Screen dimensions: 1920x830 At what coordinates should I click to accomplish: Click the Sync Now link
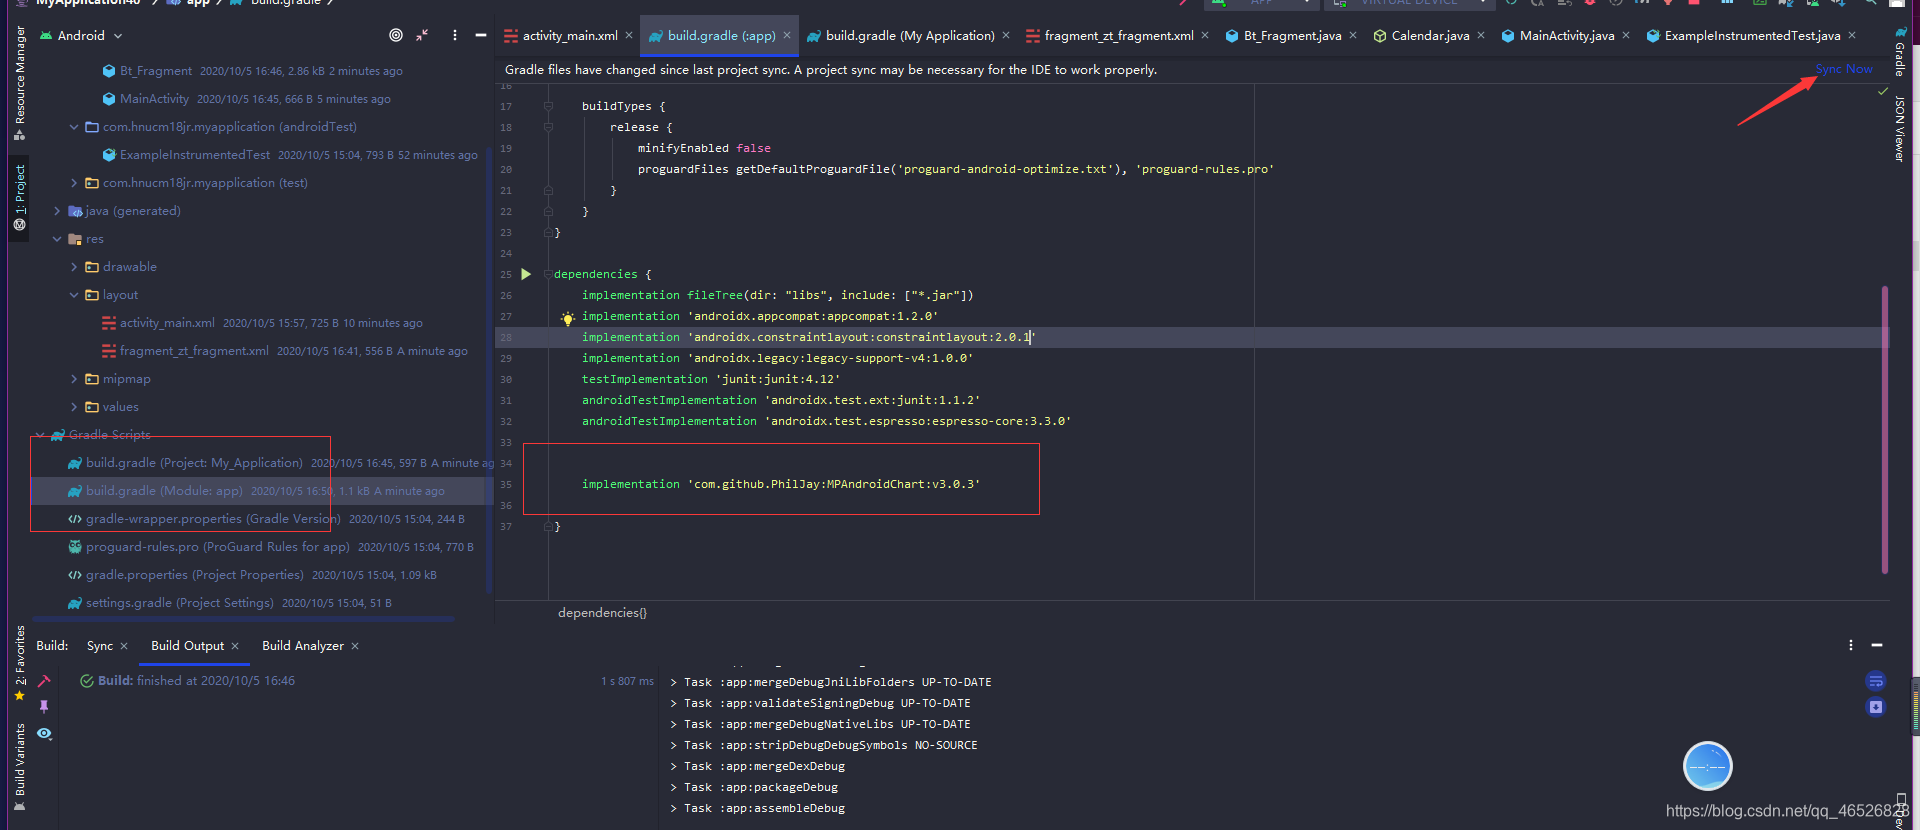1844,69
